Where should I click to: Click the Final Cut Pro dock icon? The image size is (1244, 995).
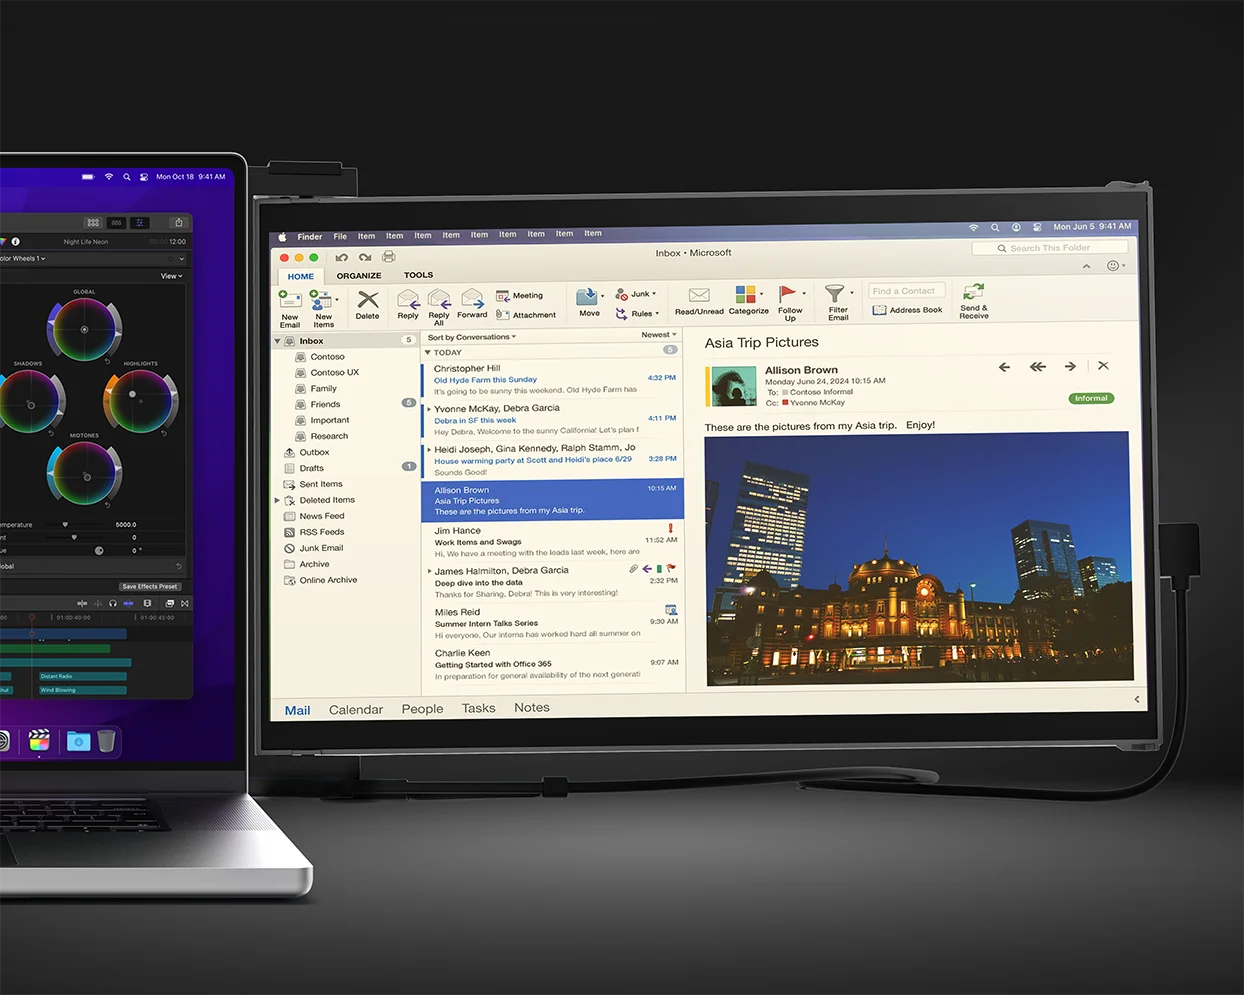click(39, 740)
